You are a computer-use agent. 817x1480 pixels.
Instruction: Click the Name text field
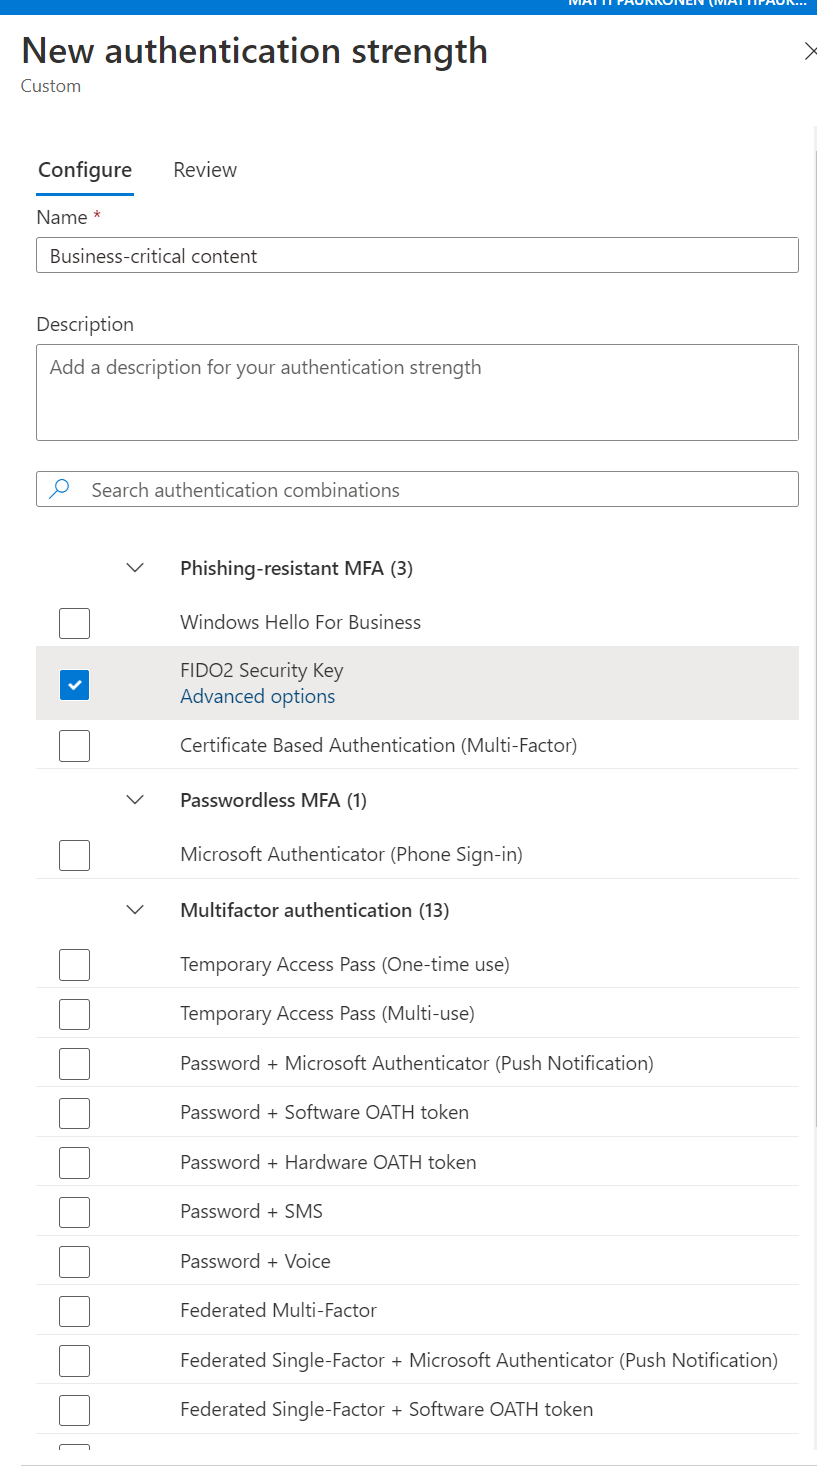(417, 255)
